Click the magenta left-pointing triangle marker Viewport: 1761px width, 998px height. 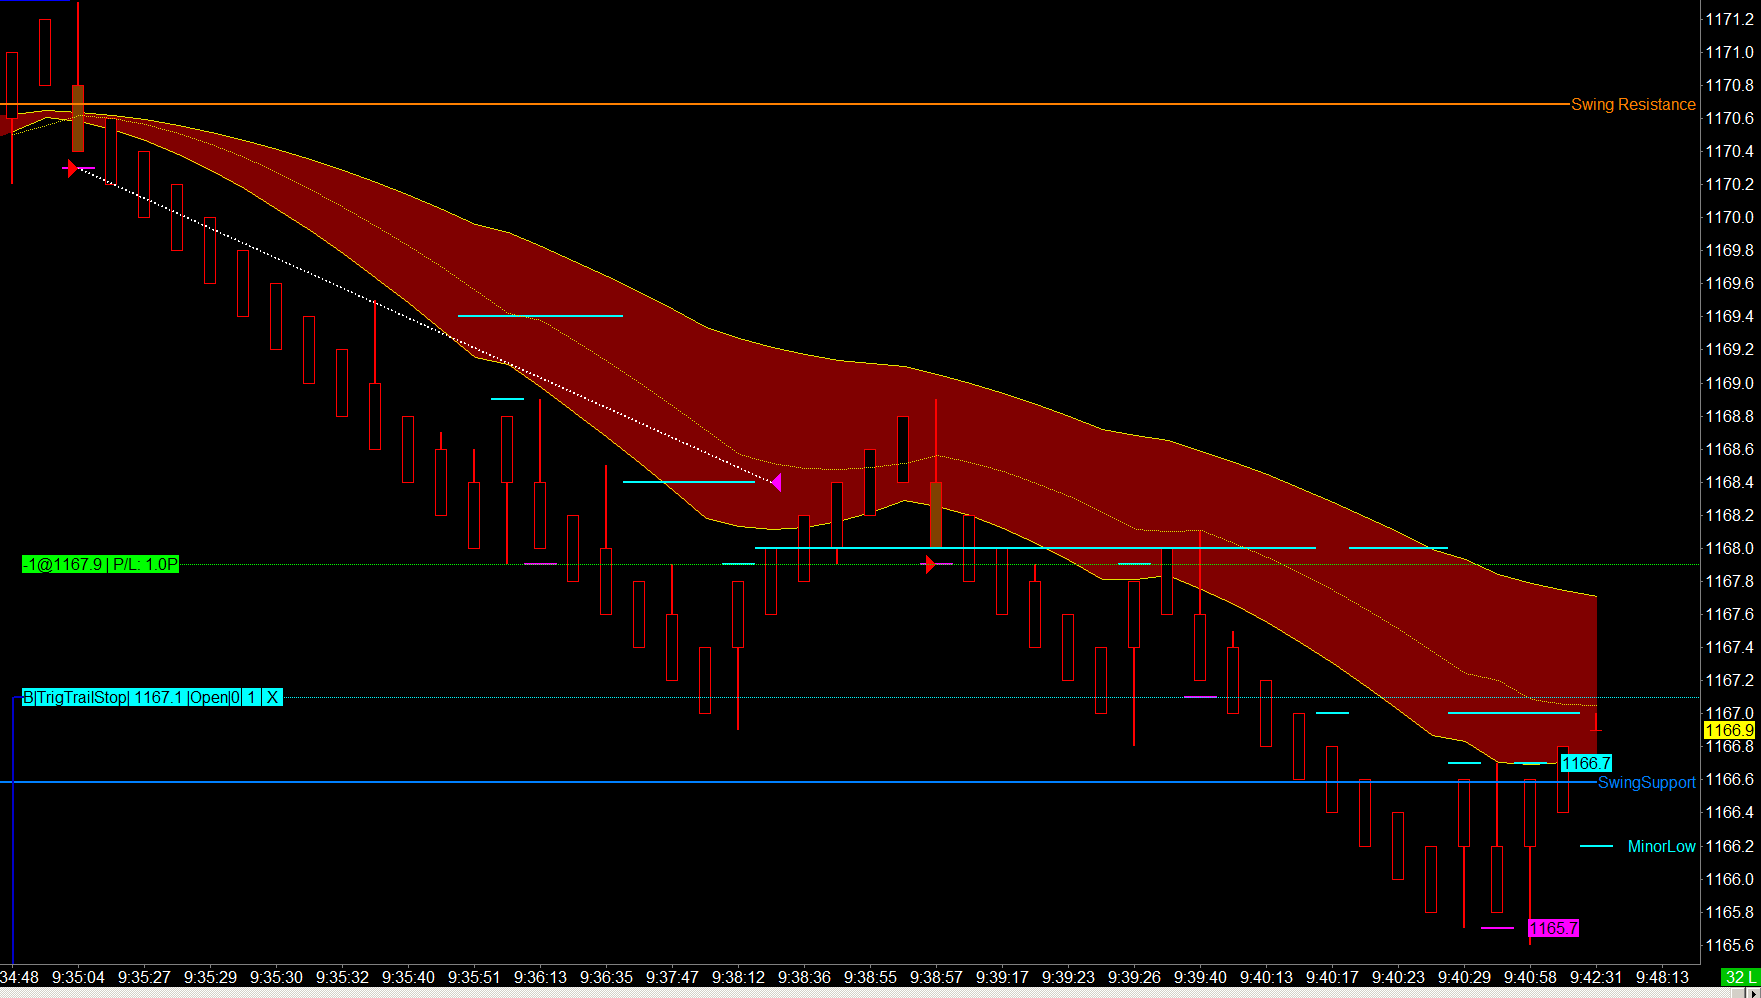(x=776, y=482)
